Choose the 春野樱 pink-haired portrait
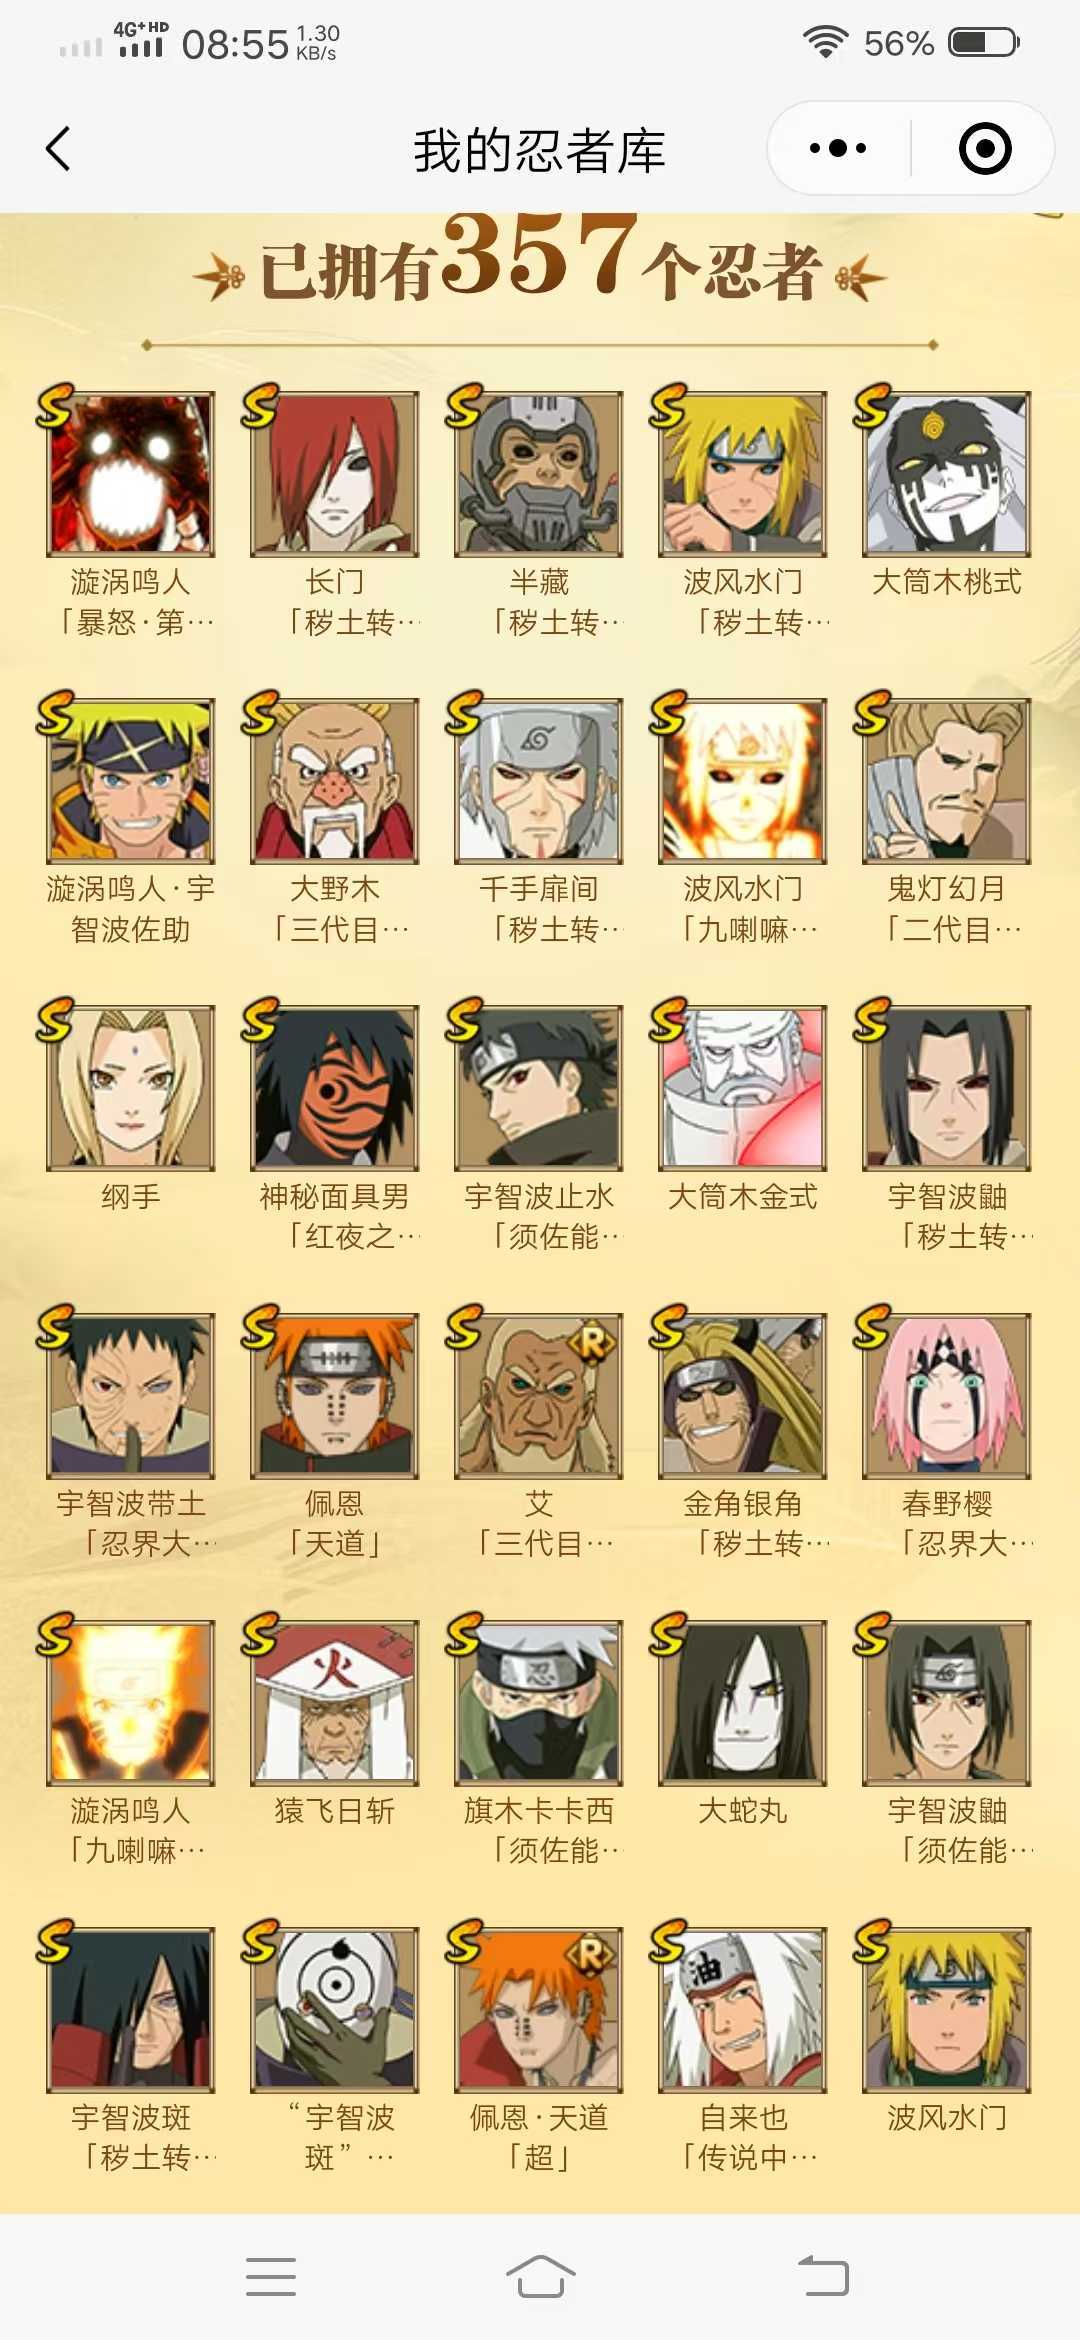Viewport: 1080px width, 2340px height. (946, 1396)
